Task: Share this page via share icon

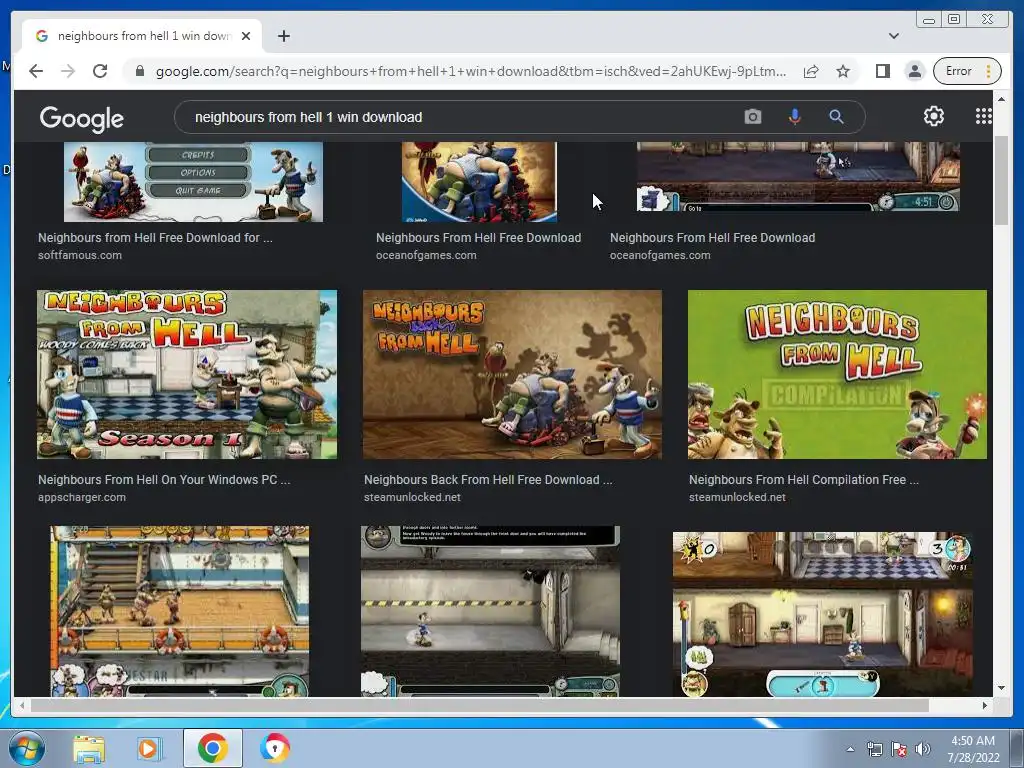Action: (811, 71)
